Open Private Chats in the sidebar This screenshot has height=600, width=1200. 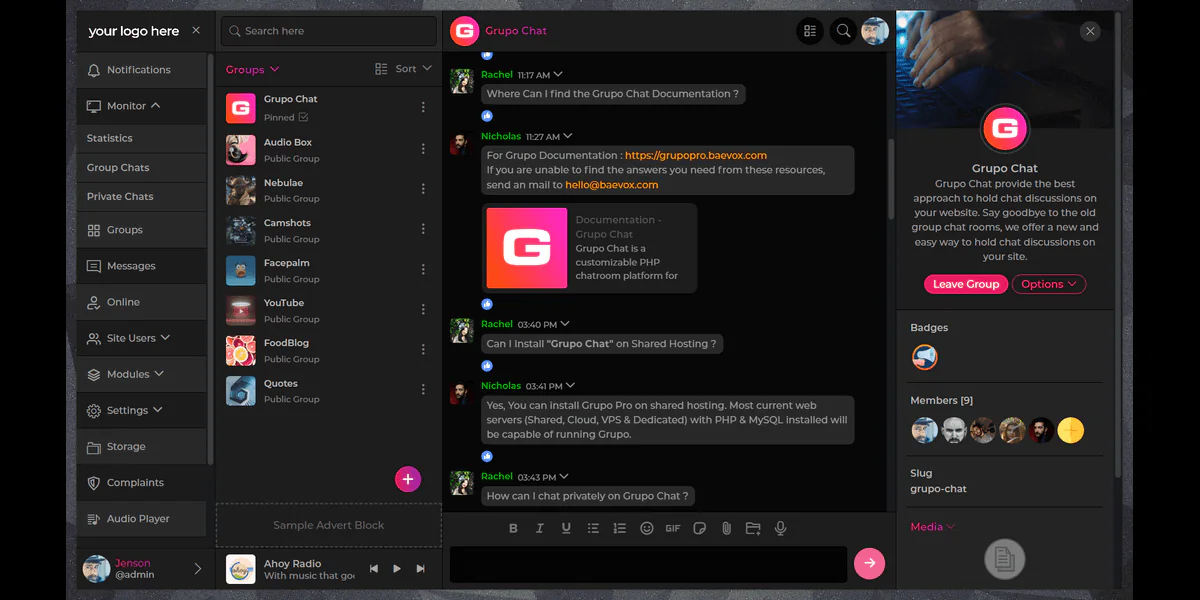click(x=141, y=196)
